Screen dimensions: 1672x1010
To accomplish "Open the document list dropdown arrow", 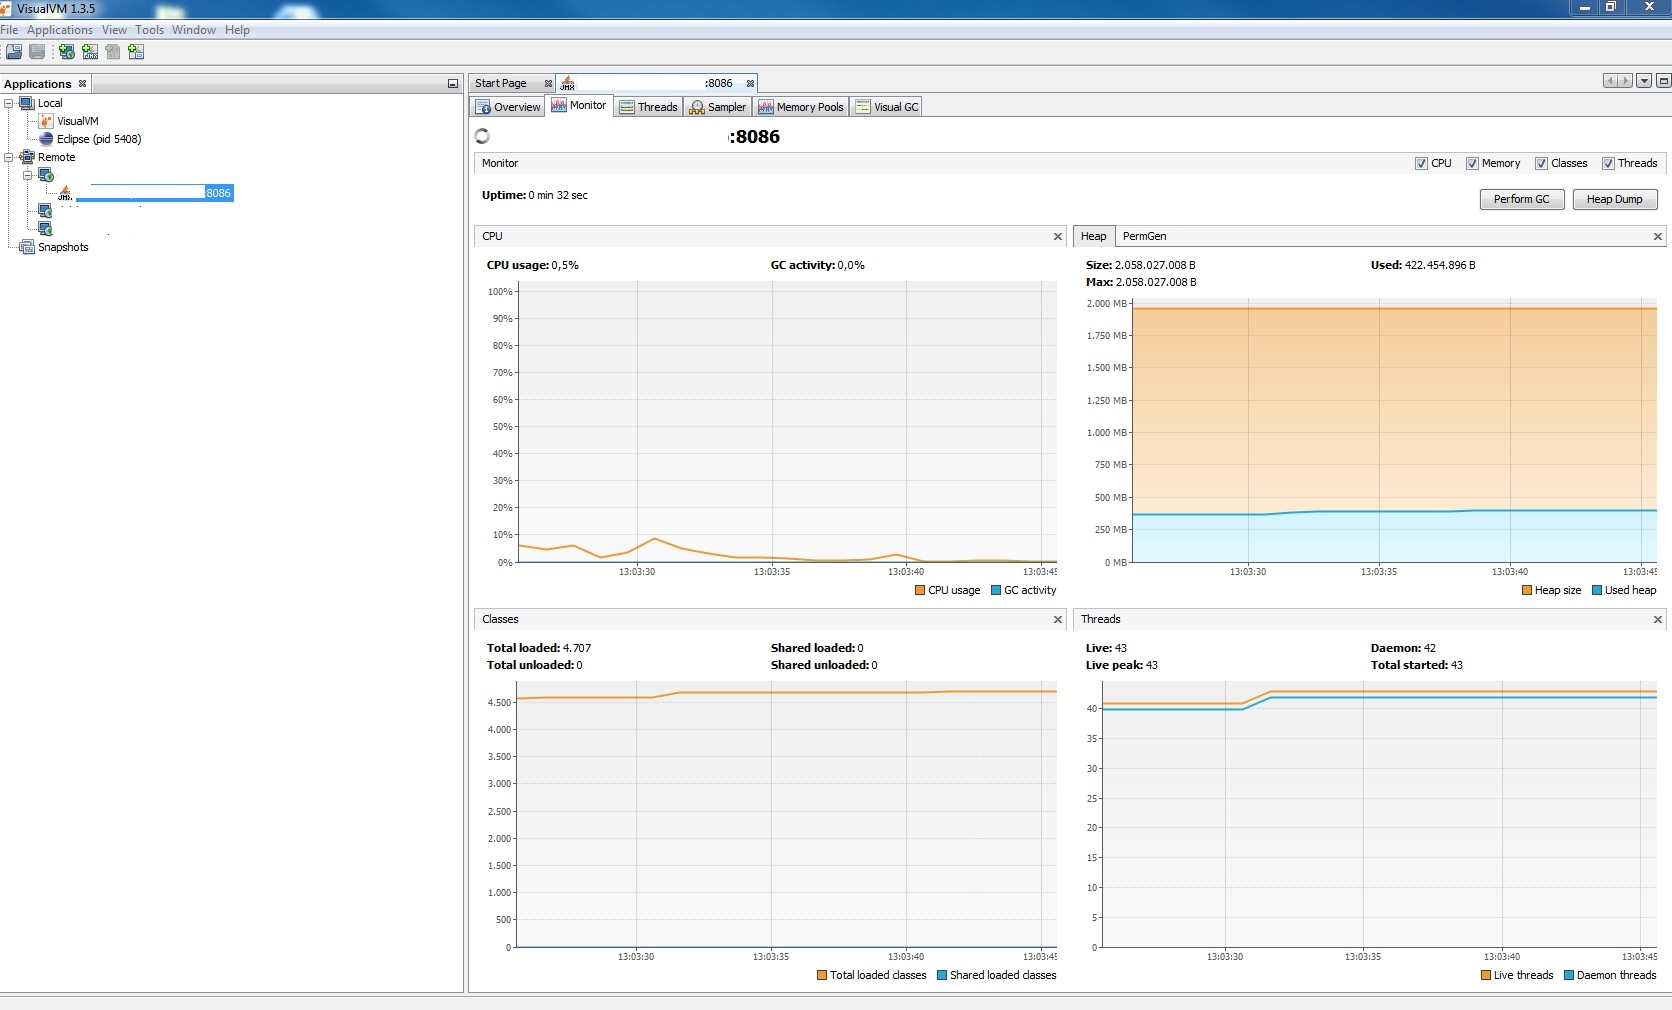I will (x=1643, y=81).
